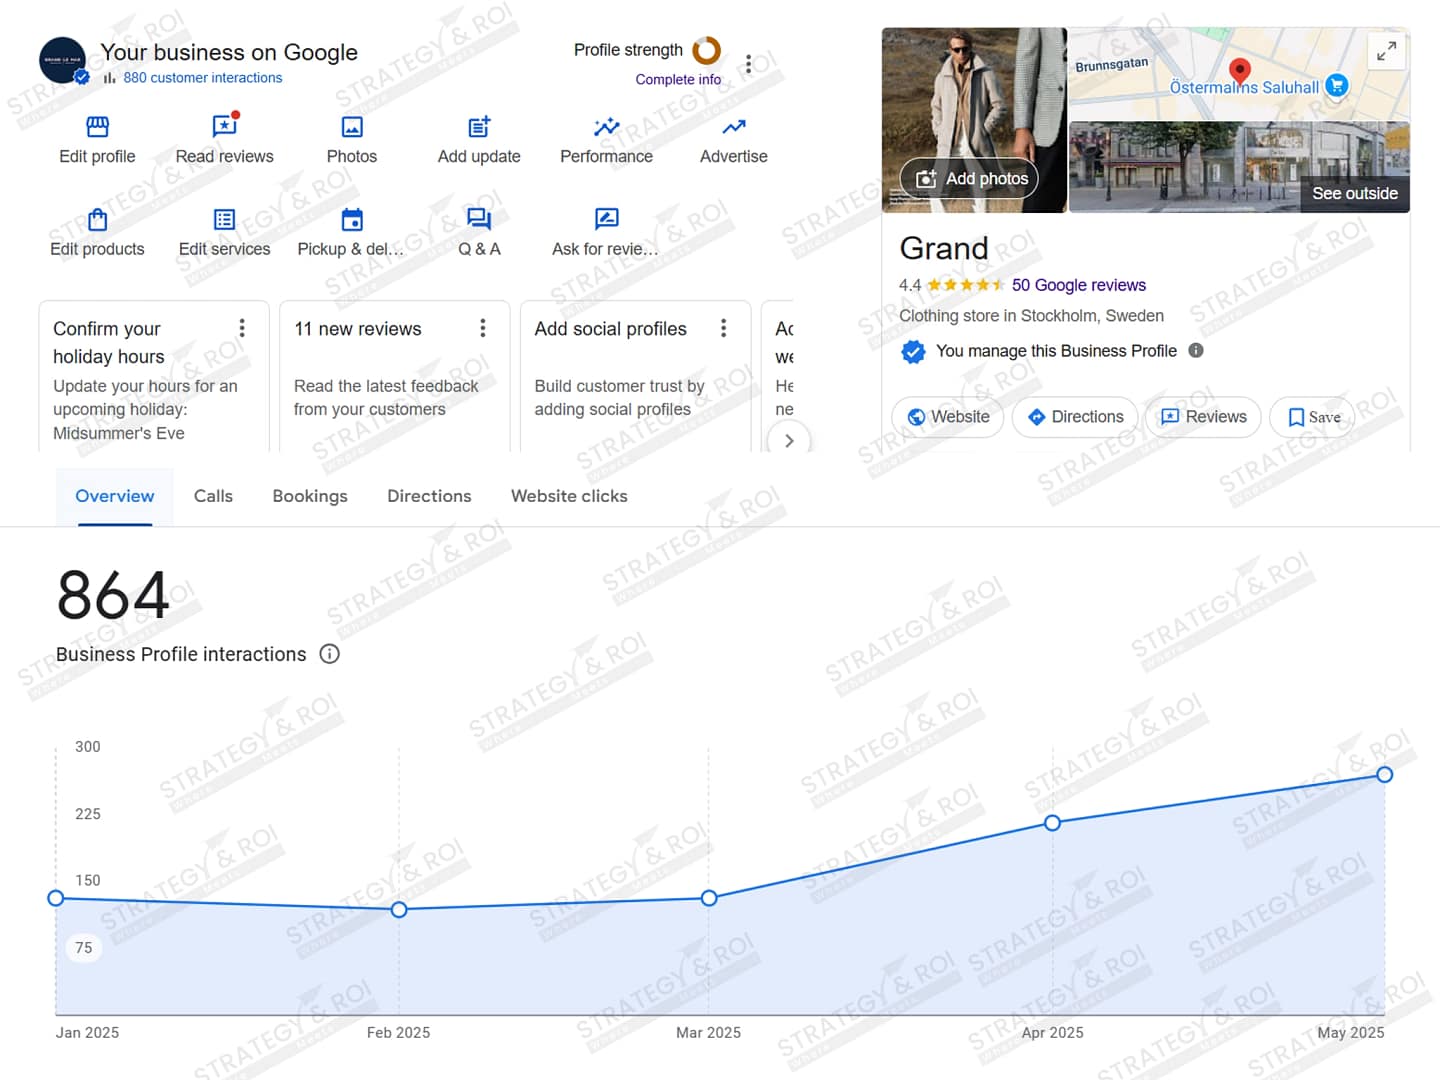This screenshot has width=1440, height=1080.
Task: Open Photos from the action grid
Action: pyautogui.click(x=352, y=127)
